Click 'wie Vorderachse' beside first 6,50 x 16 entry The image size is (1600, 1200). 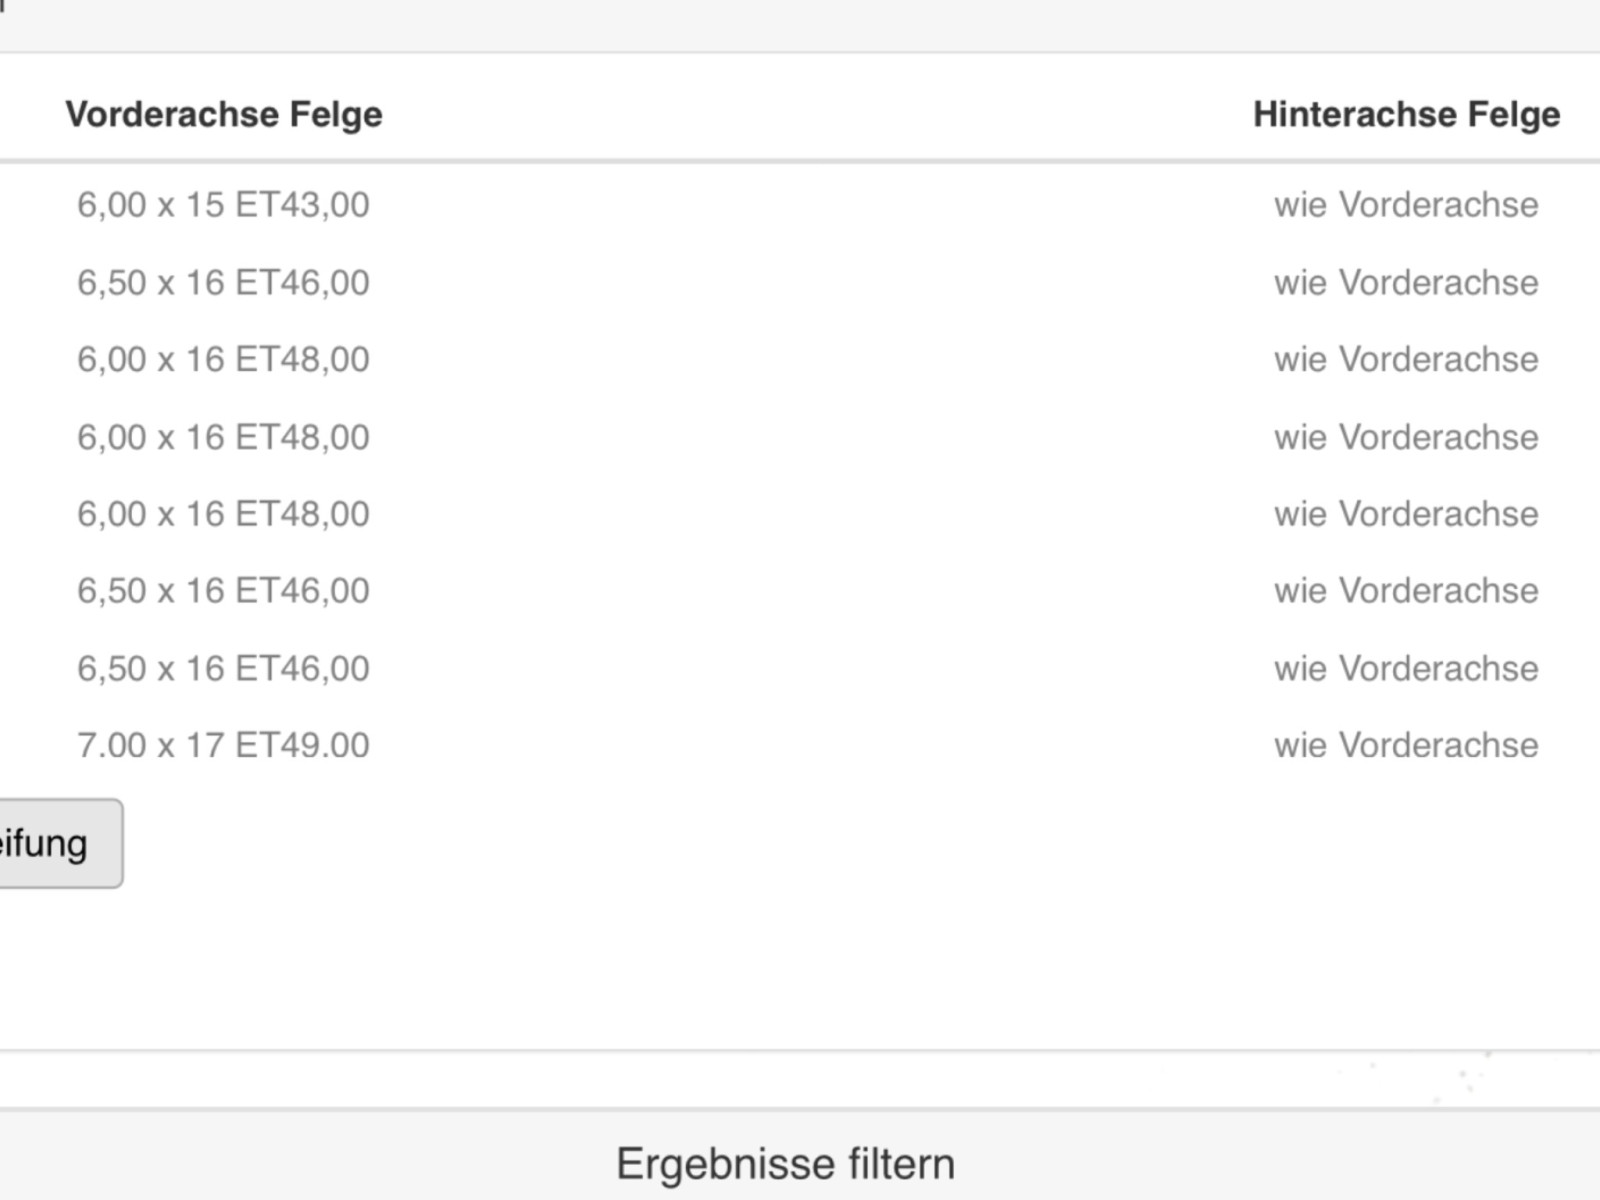1405,283
